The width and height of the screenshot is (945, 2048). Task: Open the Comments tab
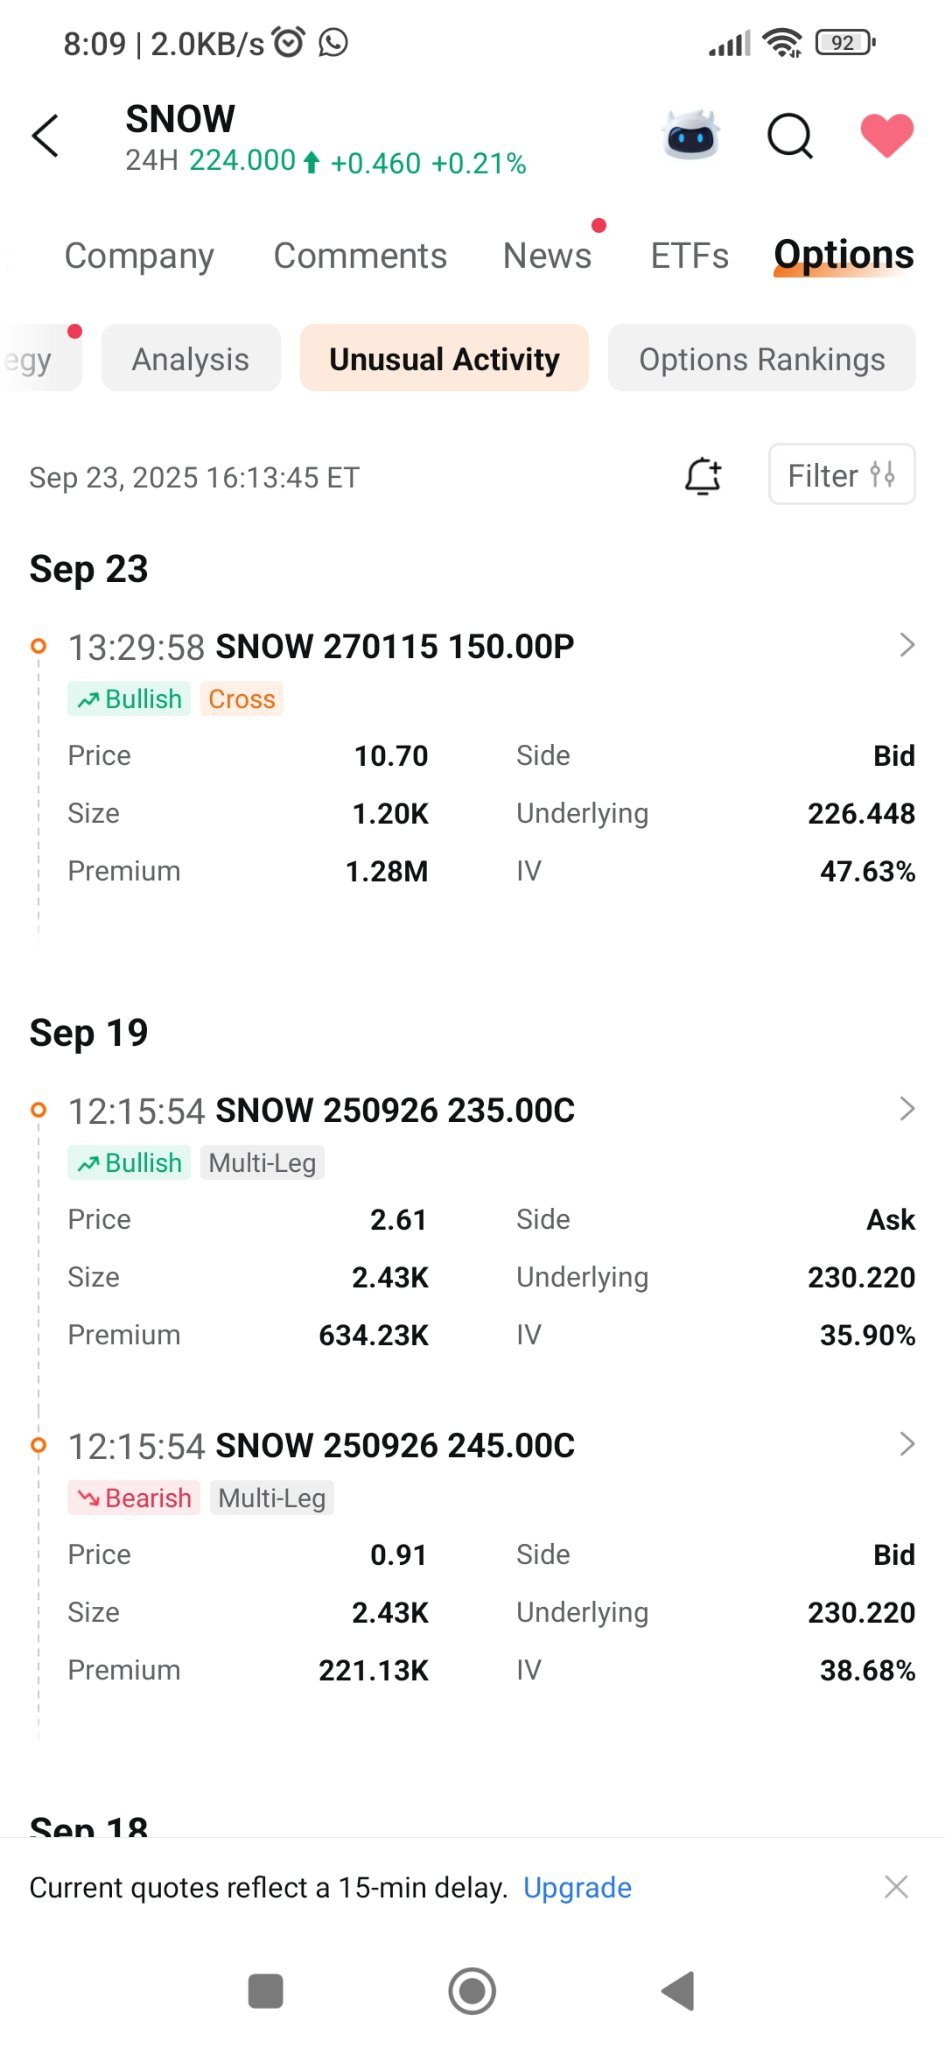click(360, 256)
